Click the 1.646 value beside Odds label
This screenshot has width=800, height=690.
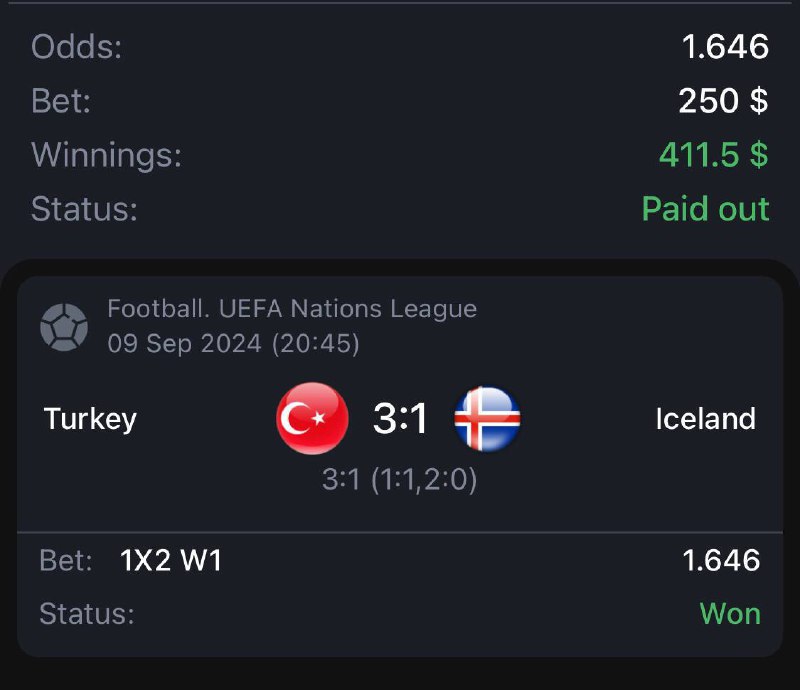pos(725,47)
